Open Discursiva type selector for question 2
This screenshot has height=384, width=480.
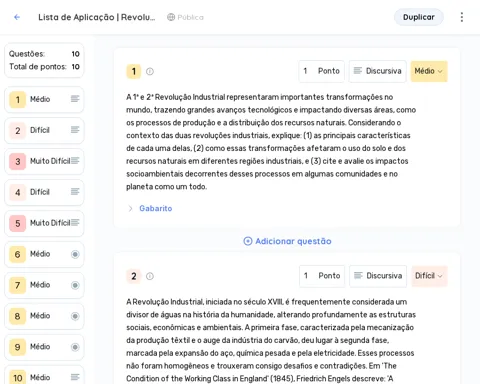[x=378, y=276]
